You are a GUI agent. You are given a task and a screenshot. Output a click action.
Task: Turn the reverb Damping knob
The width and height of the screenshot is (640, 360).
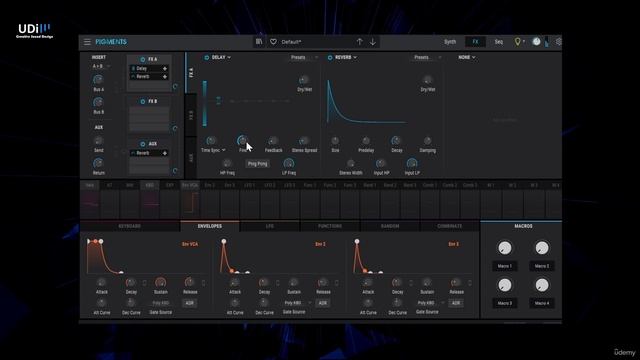pyautogui.click(x=427, y=141)
